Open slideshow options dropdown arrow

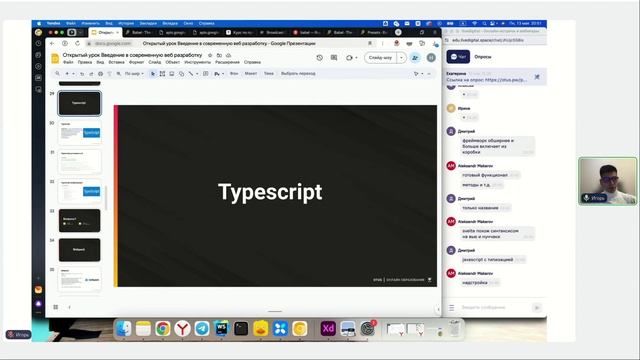401,58
